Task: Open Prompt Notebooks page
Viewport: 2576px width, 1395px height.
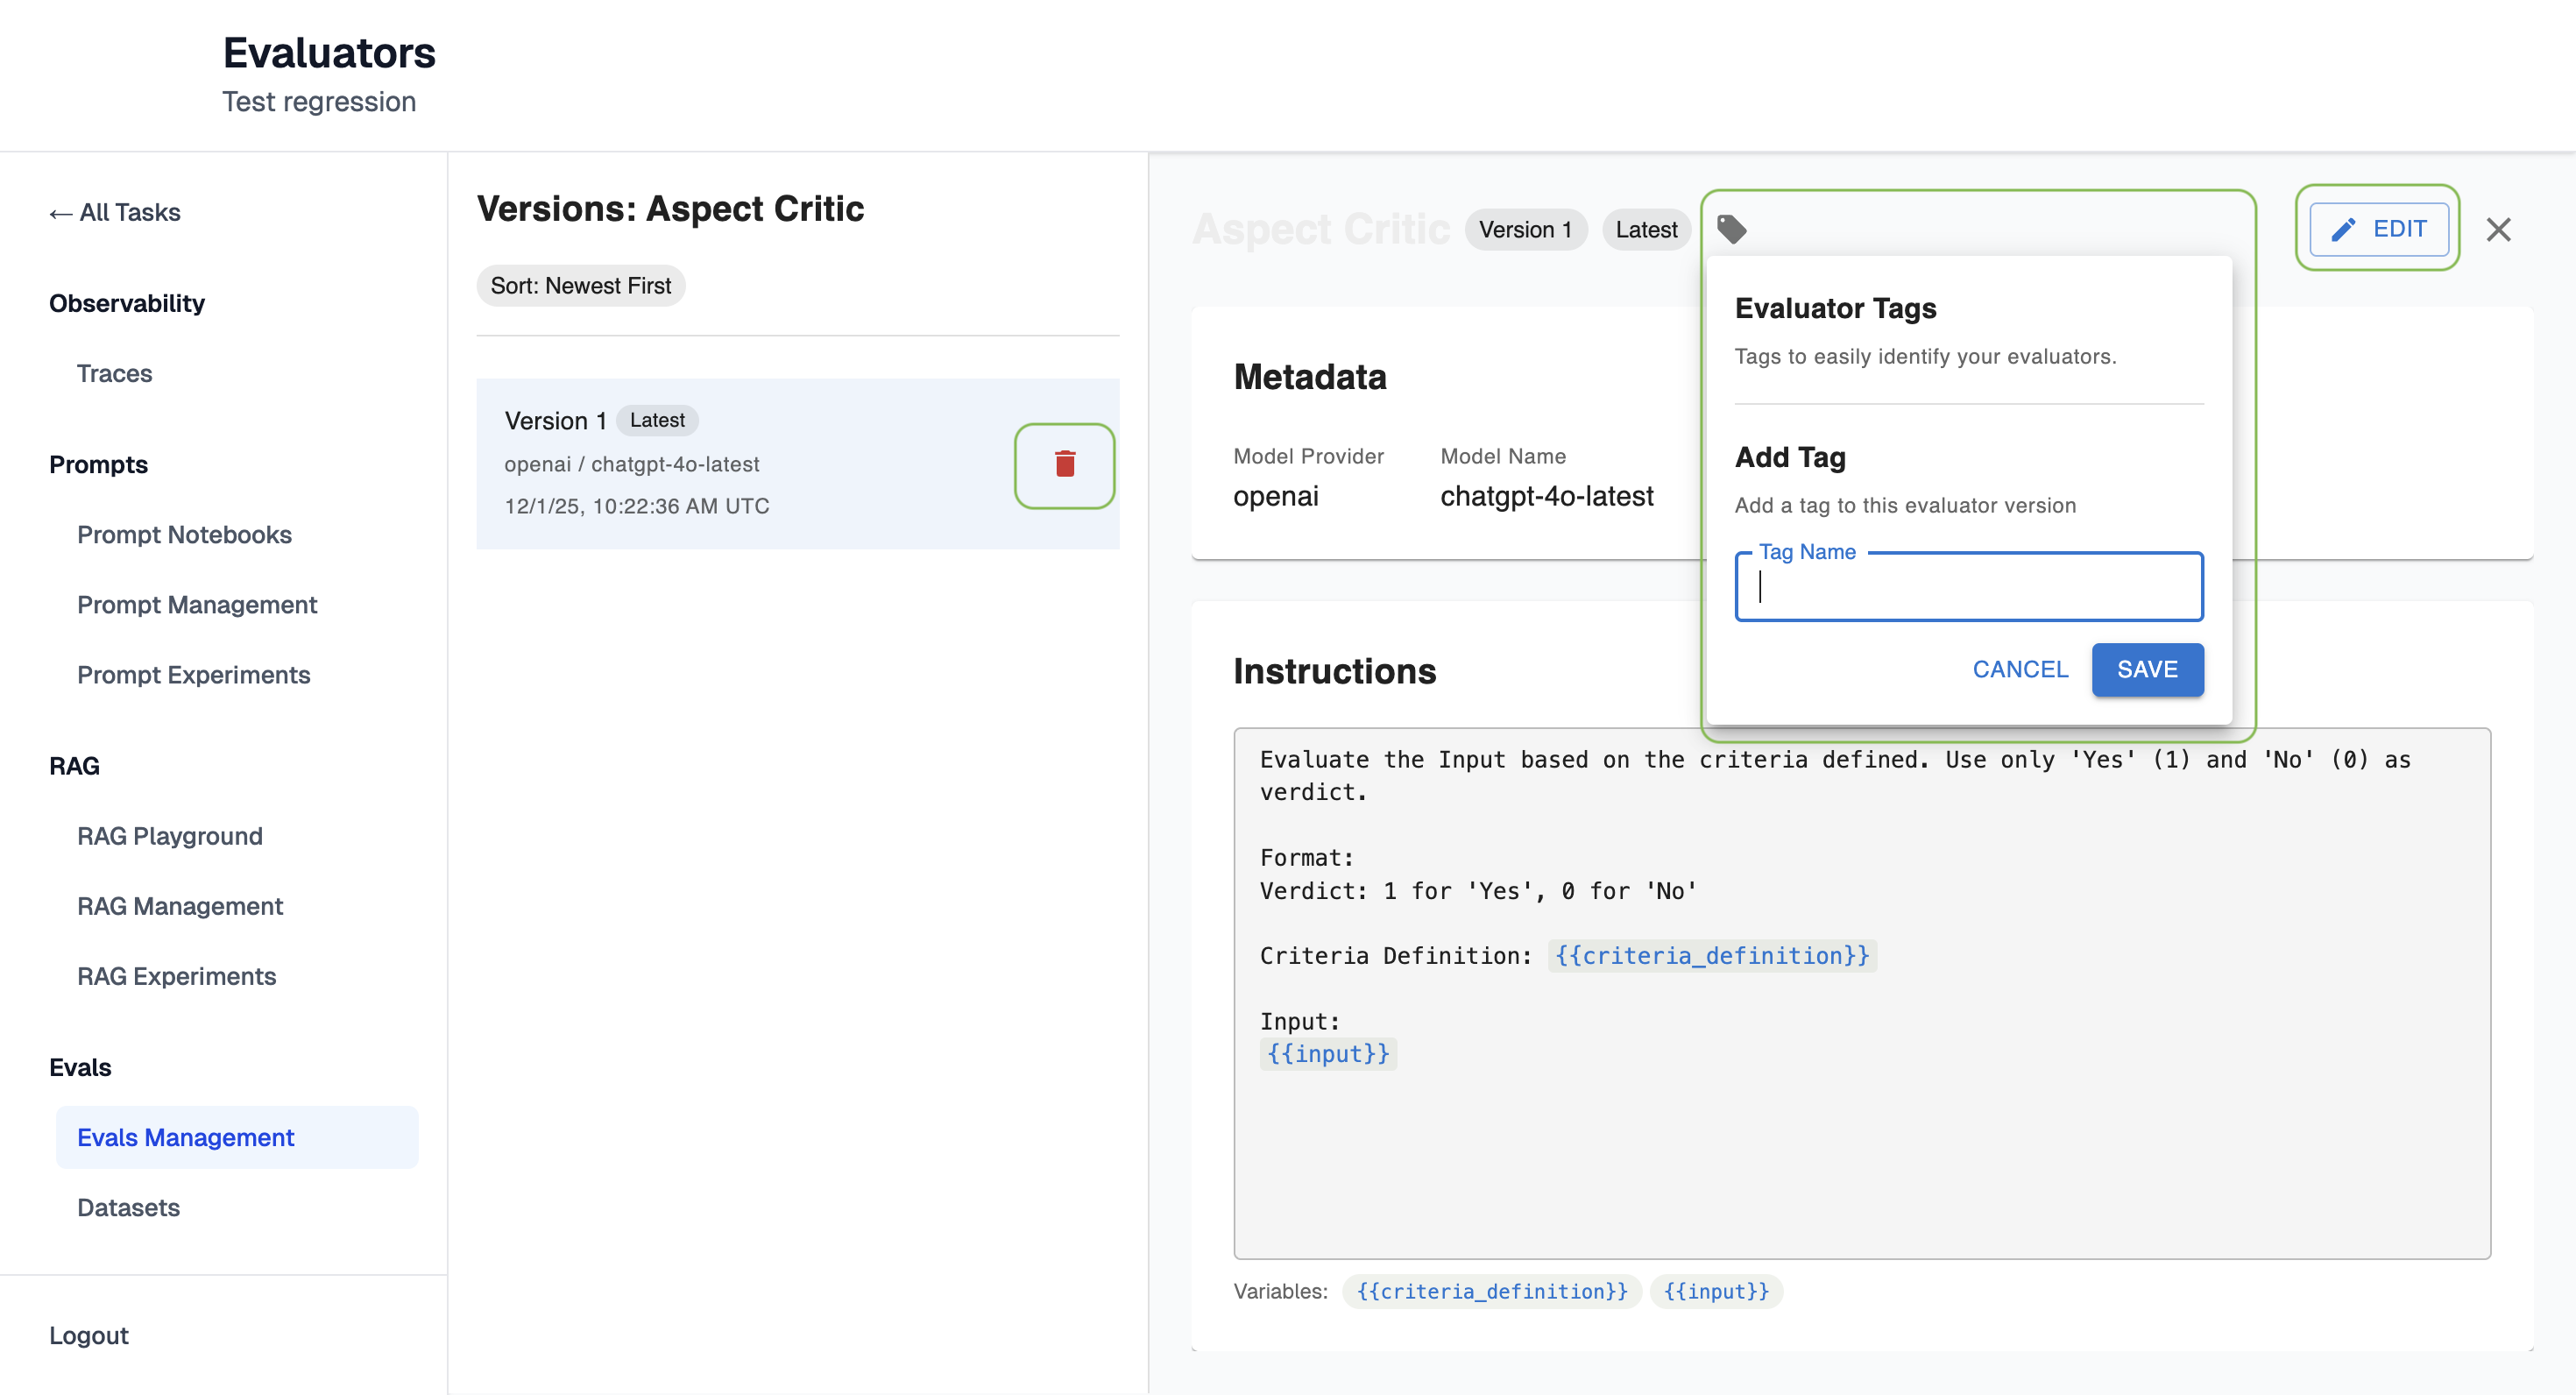Action: [x=184, y=534]
